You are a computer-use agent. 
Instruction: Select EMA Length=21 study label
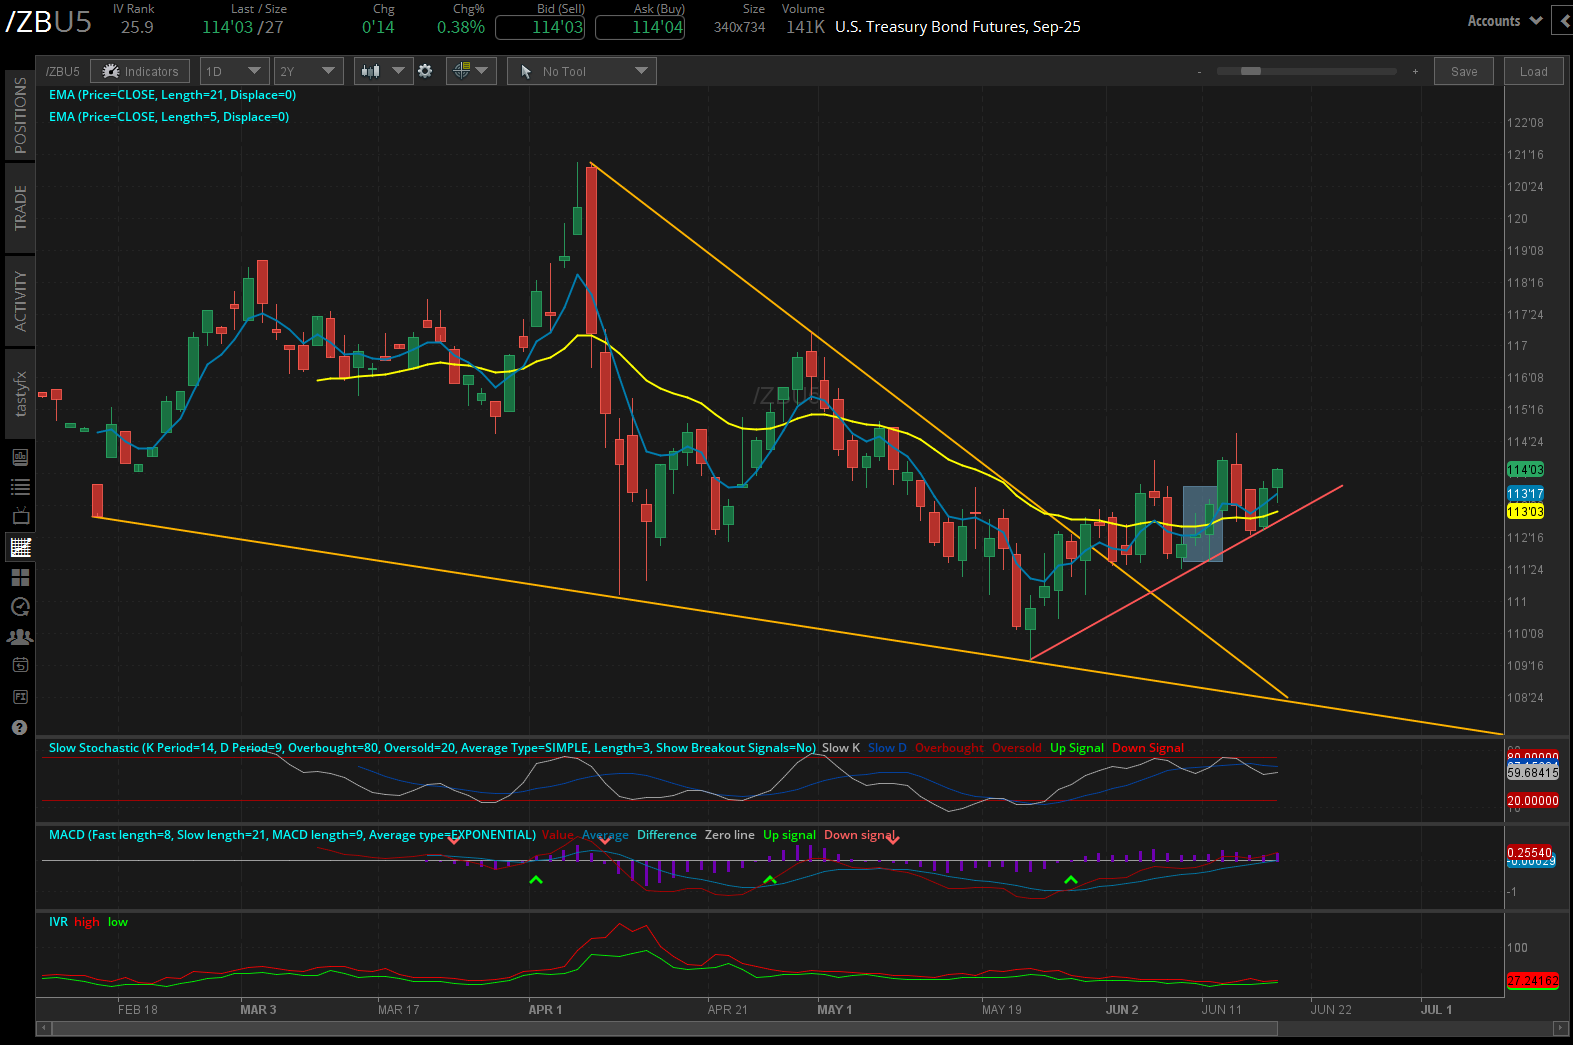[172, 95]
